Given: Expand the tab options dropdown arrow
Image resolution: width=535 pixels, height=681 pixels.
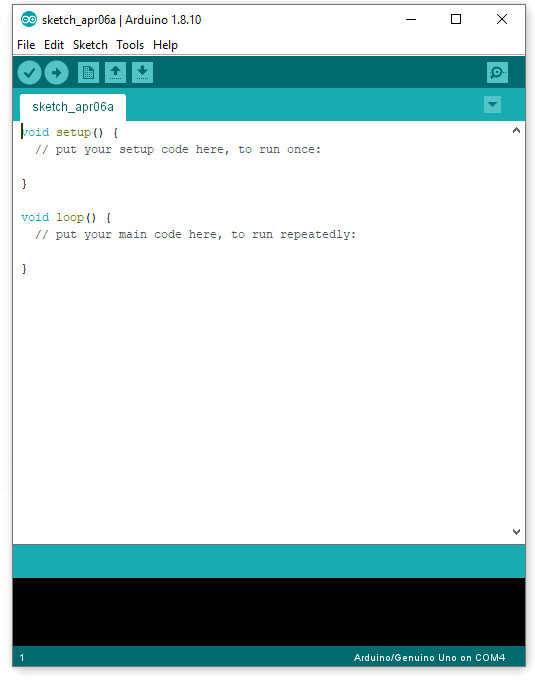Looking at the screenshot, I should click(x=492, y=105).
